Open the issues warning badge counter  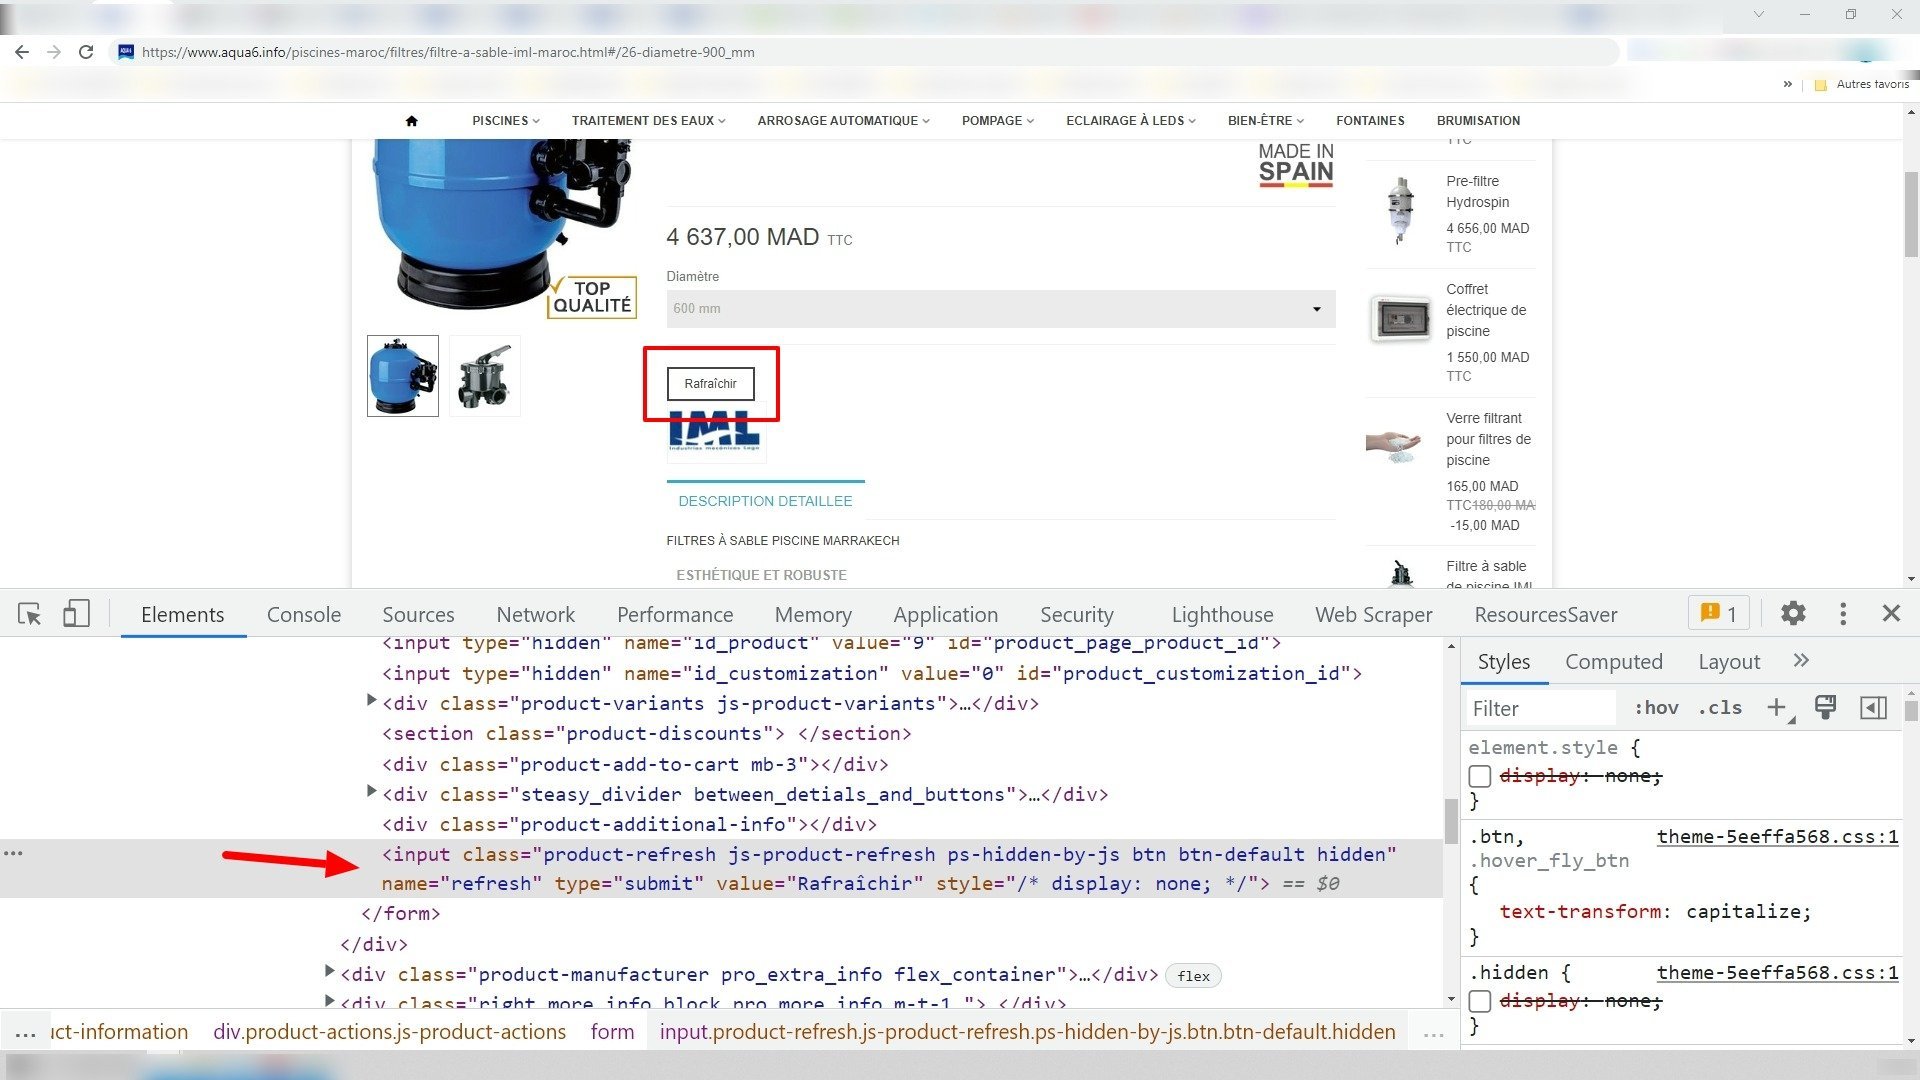coord(1718,614)
